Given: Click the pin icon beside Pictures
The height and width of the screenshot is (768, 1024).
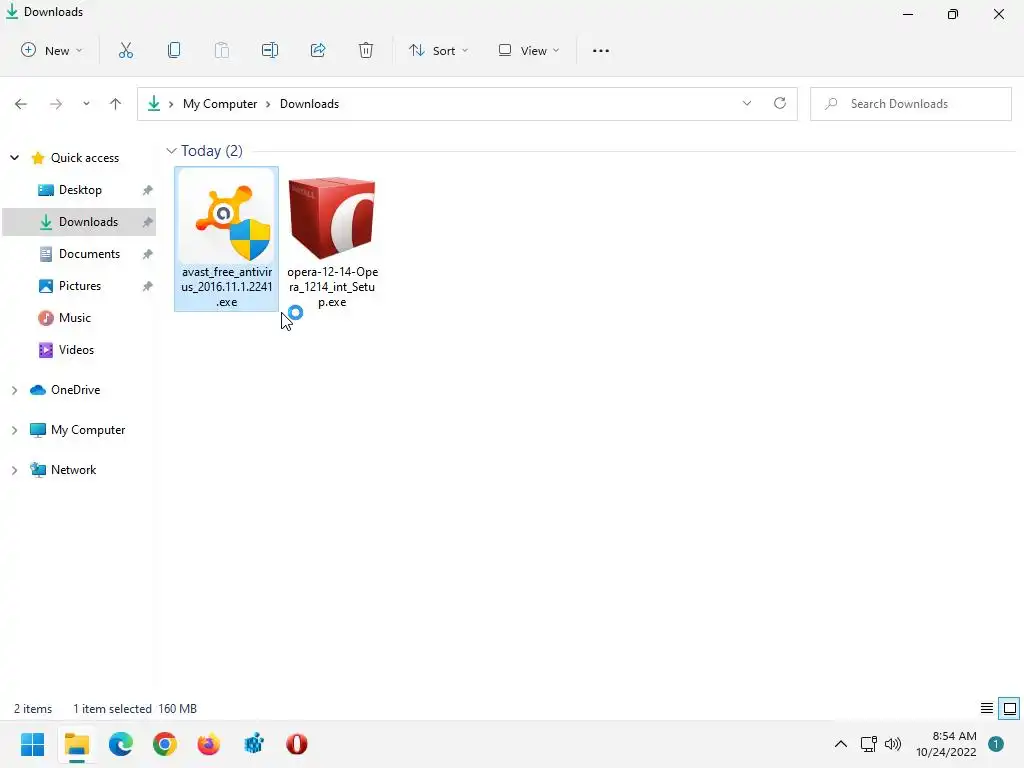Looking at the screenshot, I should pos(148,286).
